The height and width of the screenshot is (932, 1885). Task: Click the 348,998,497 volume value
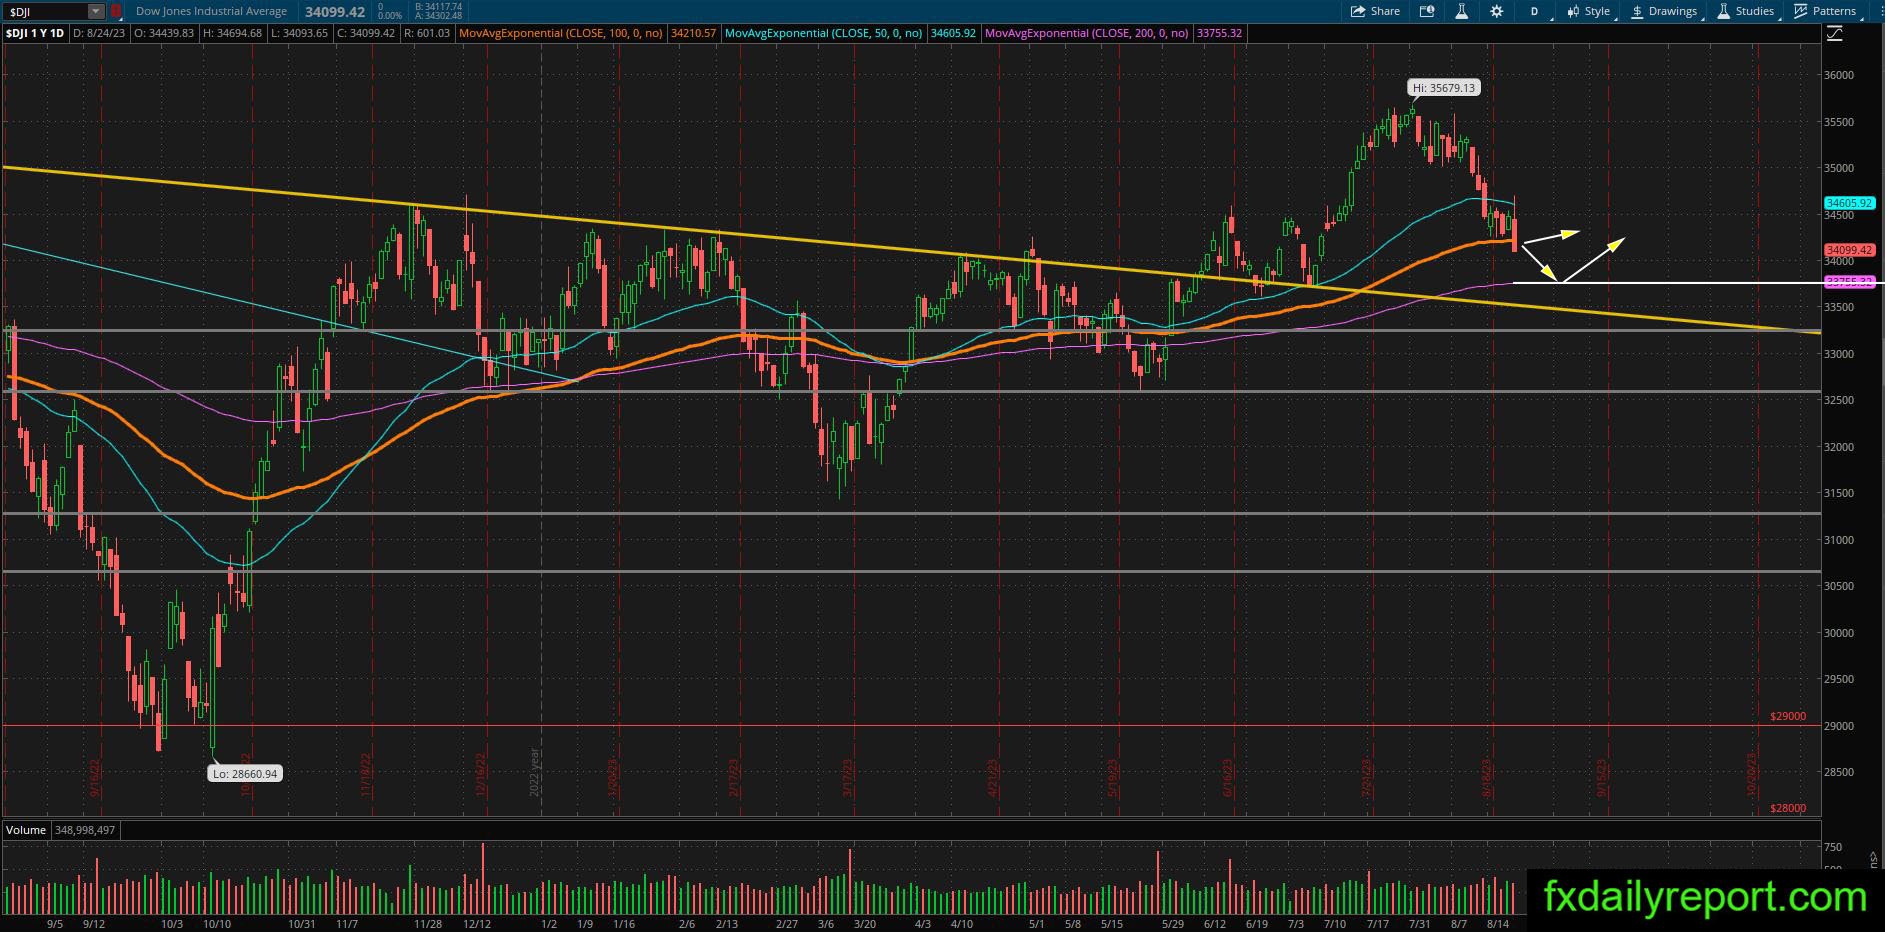(x=84, y=830)
